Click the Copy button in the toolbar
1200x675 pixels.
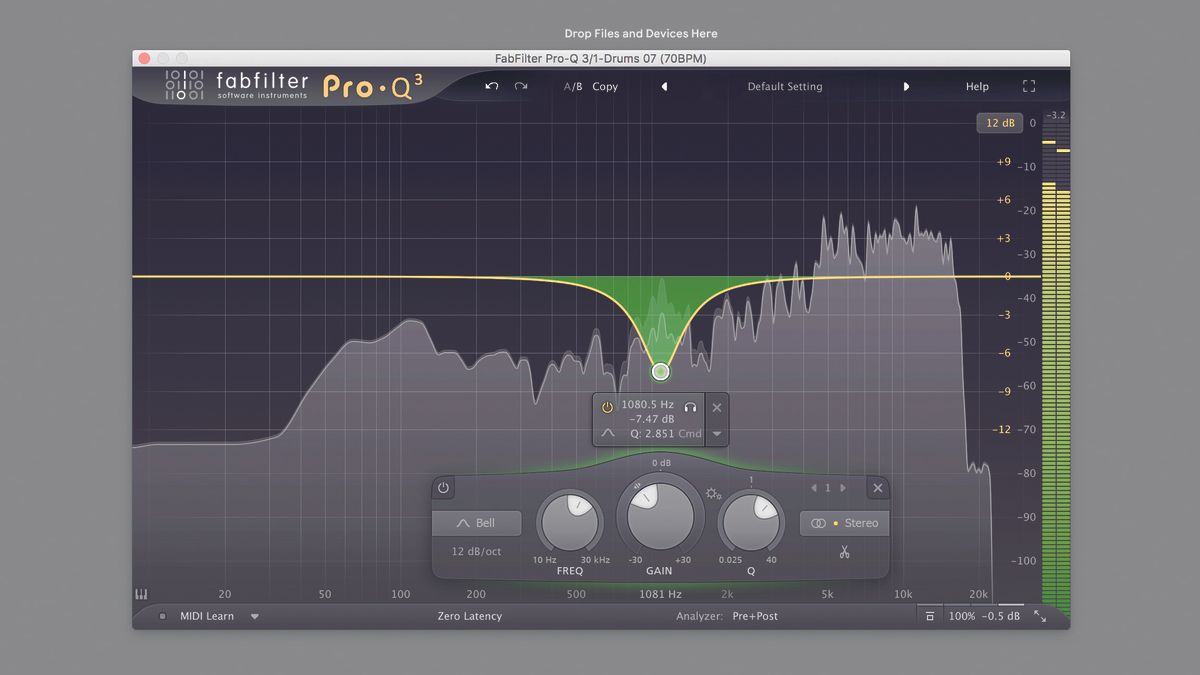click(x=605, y=86)
